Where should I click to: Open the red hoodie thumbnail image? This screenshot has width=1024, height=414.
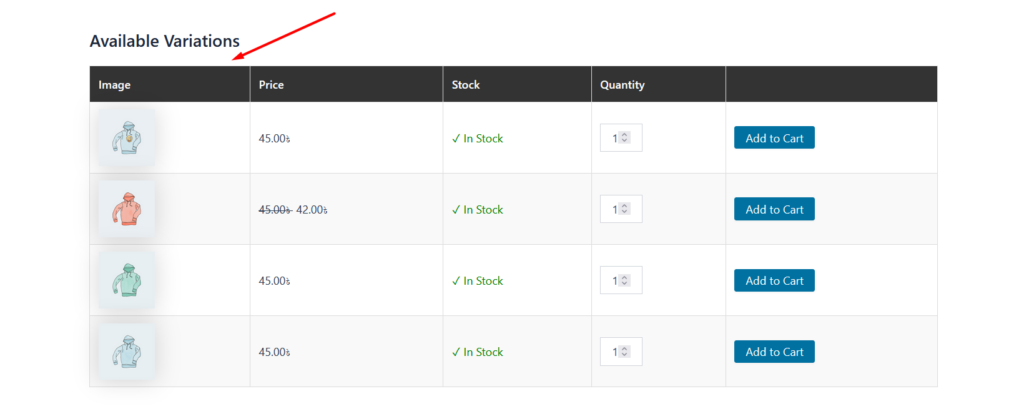tap(126, 209)
